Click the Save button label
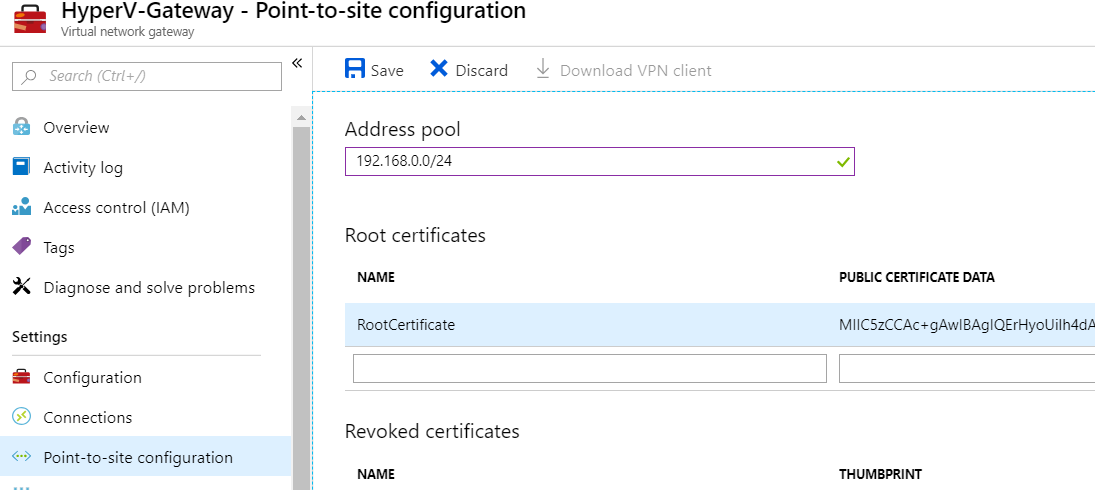The image size is (1095, 490). (387, 70)
